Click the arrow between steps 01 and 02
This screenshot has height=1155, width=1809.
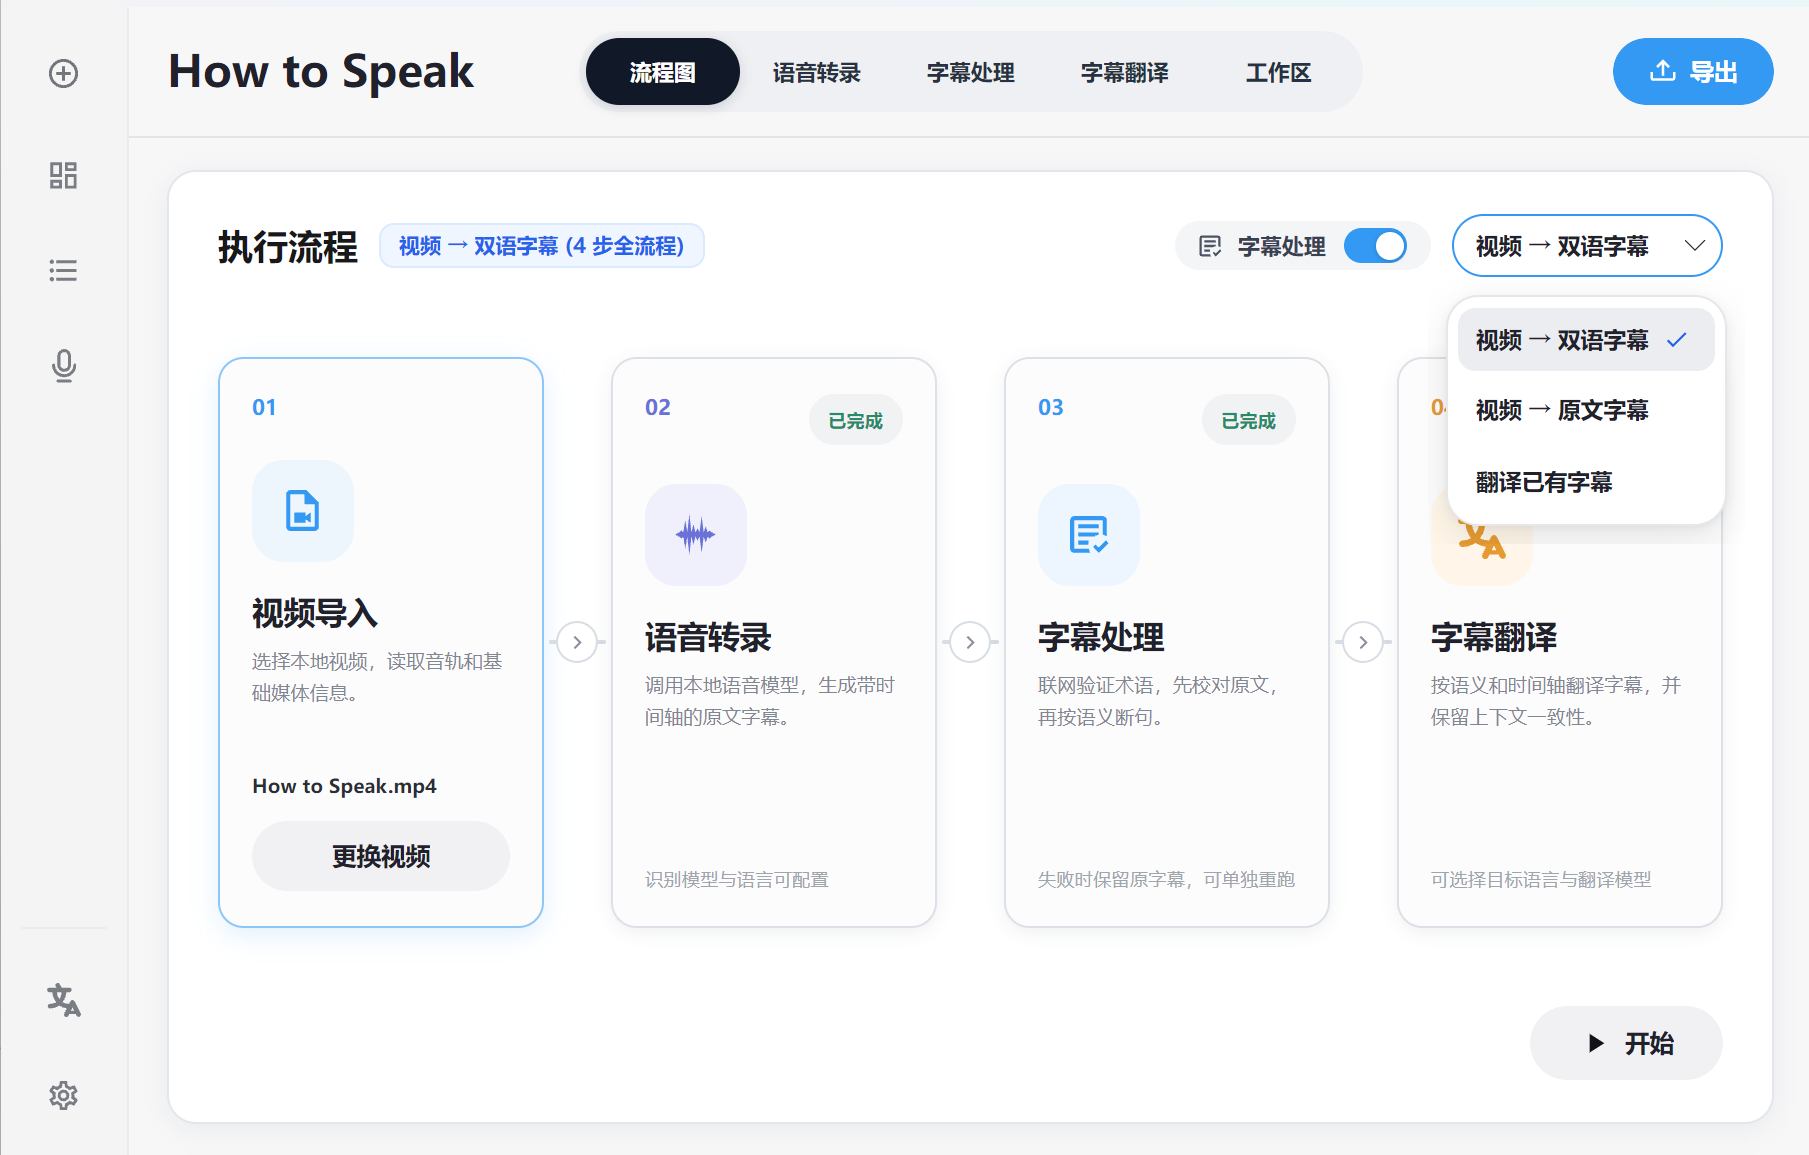[x=577, y=642]
